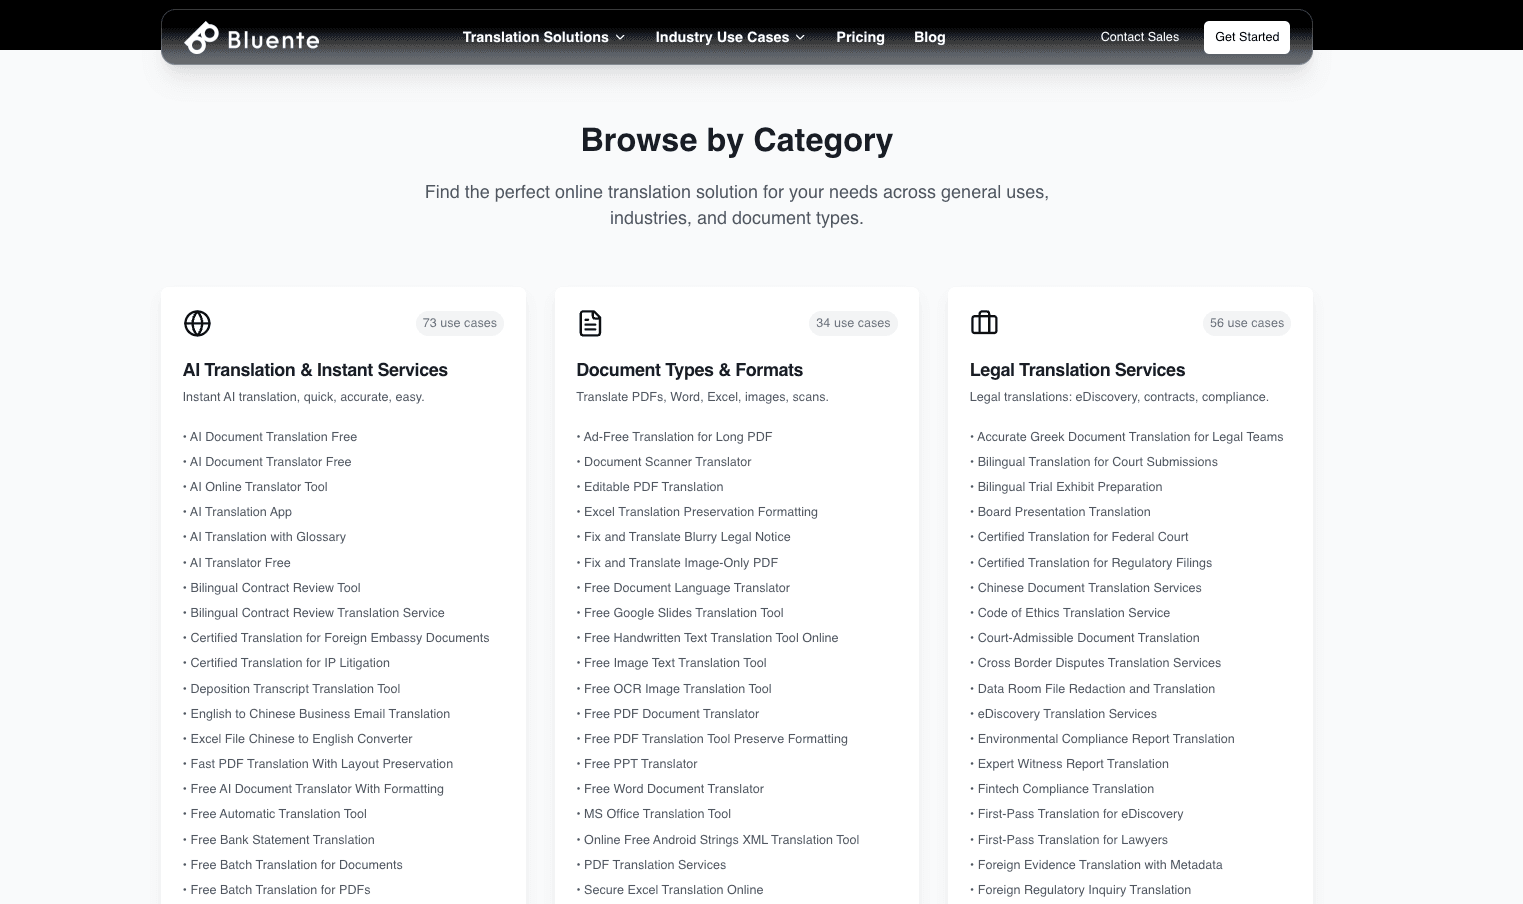Open Ad-Free Translation for Long PDF
Screen dimensions: 1523x904
(678, 437)
